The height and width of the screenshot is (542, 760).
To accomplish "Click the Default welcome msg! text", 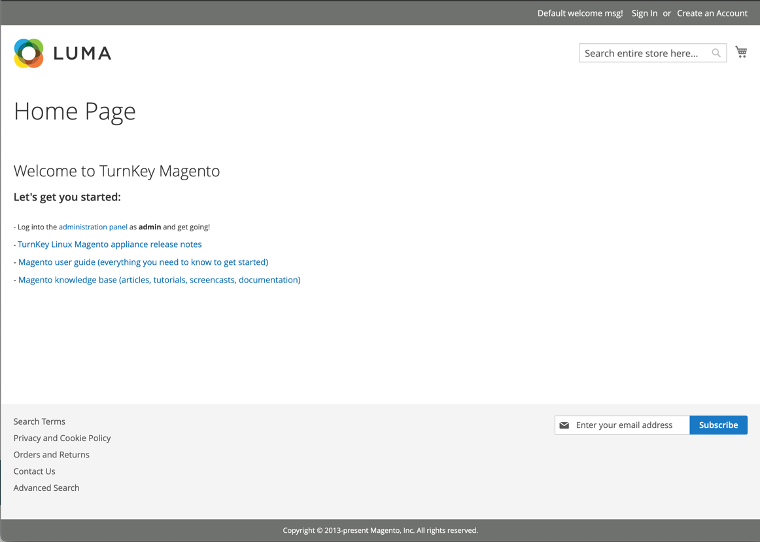I will tap(580, 13).
